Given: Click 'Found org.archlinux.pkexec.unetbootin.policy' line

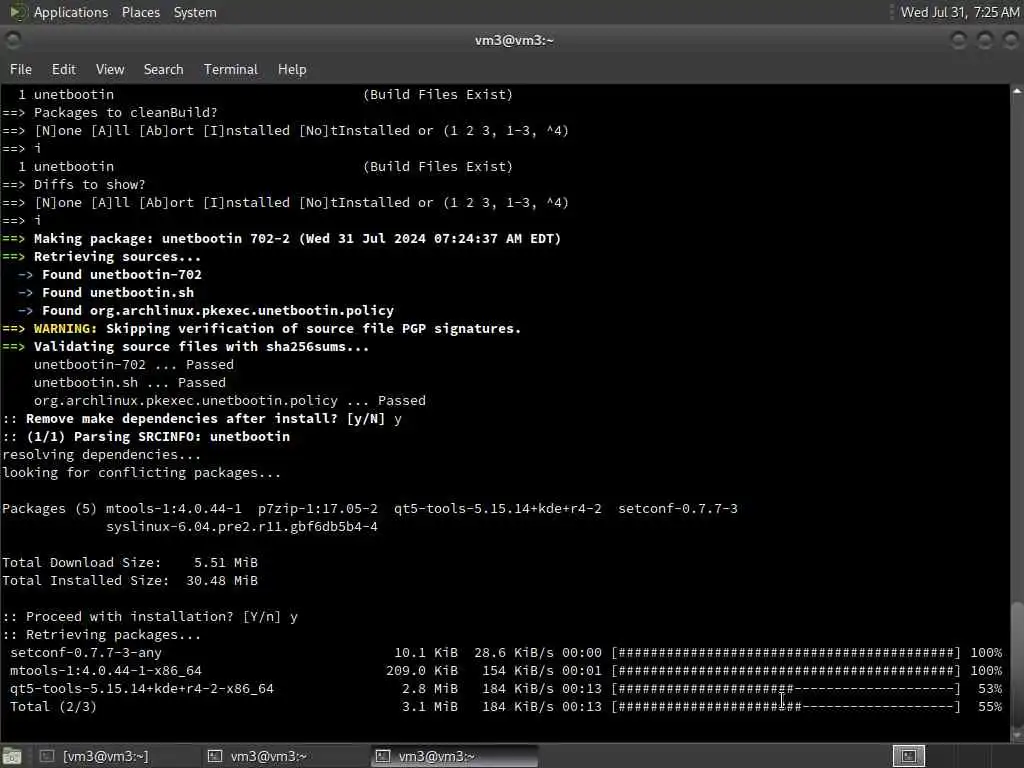Looking at the screenshot, I should click(x=206, y=311).
